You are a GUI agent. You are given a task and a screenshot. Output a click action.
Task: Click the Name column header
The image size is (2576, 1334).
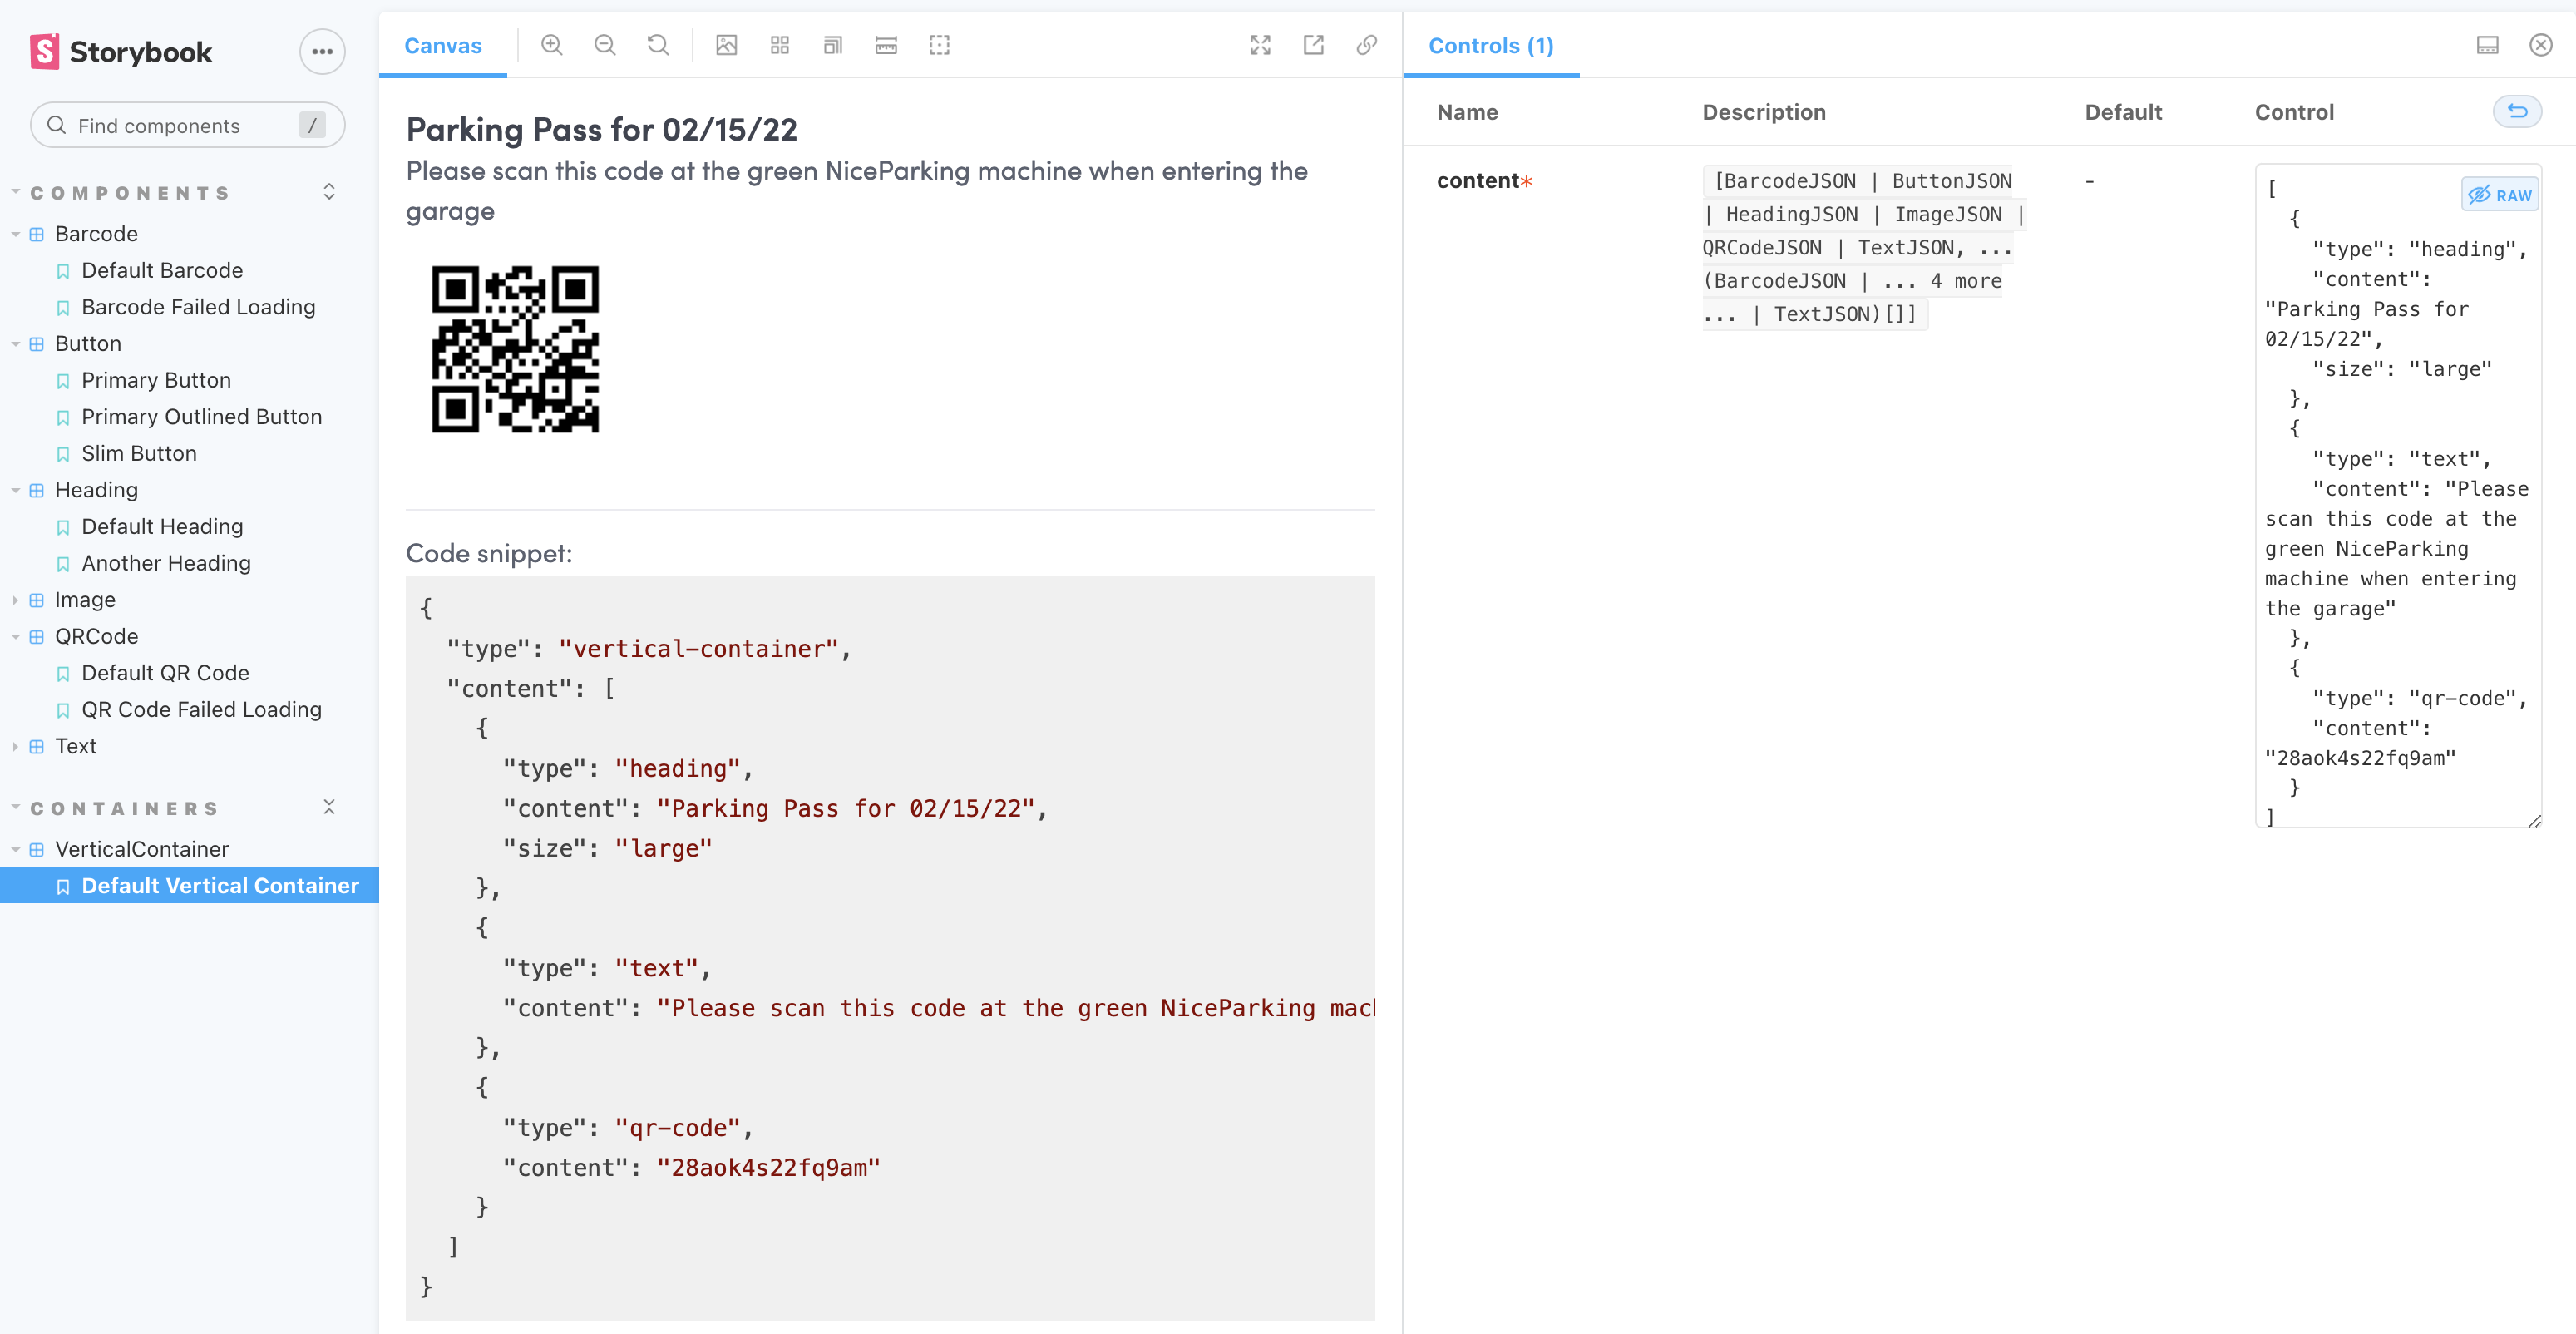pos(1467,112)
